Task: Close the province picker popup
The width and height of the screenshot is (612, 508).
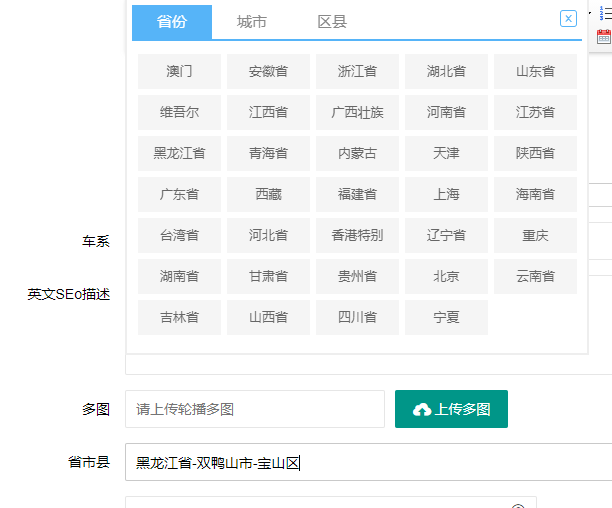Action: 568,19
